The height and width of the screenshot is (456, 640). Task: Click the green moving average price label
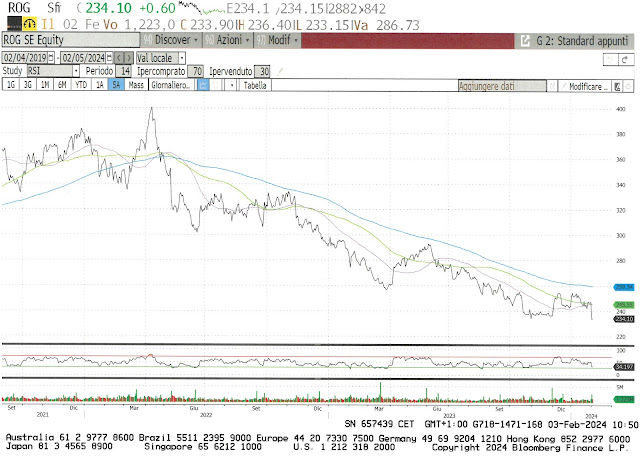pos(624,305)
